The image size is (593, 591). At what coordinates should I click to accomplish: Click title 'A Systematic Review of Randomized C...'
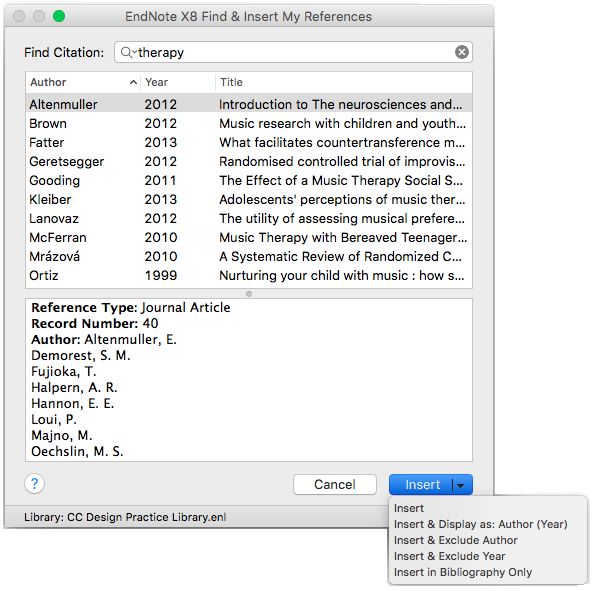[x=341, y=257]
